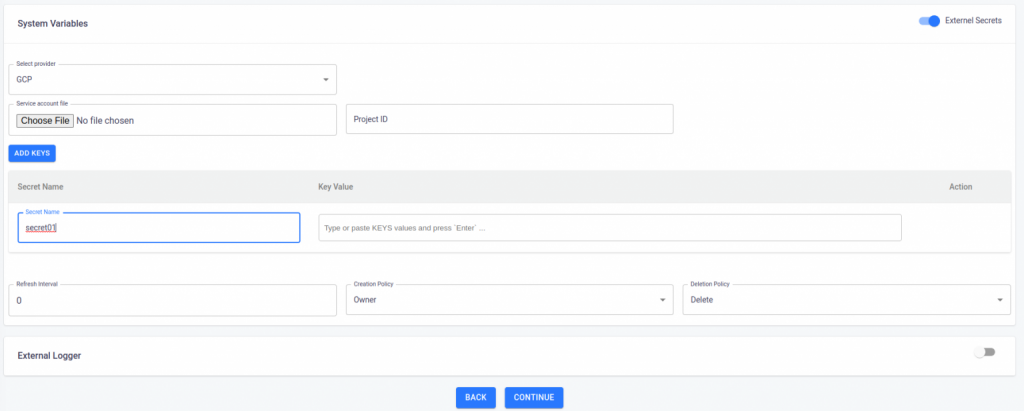Click the Deletion Policy caret arrow

tap(1000, 299)
